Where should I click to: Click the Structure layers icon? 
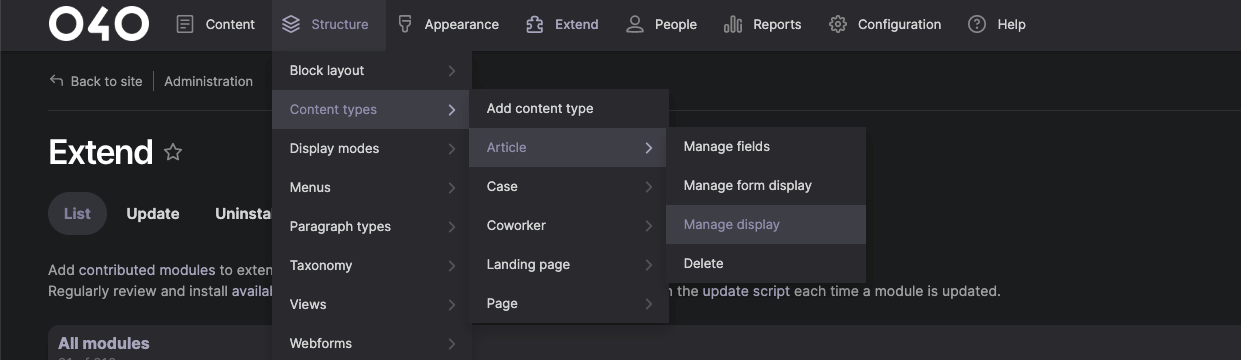click(x=291, y=24)
